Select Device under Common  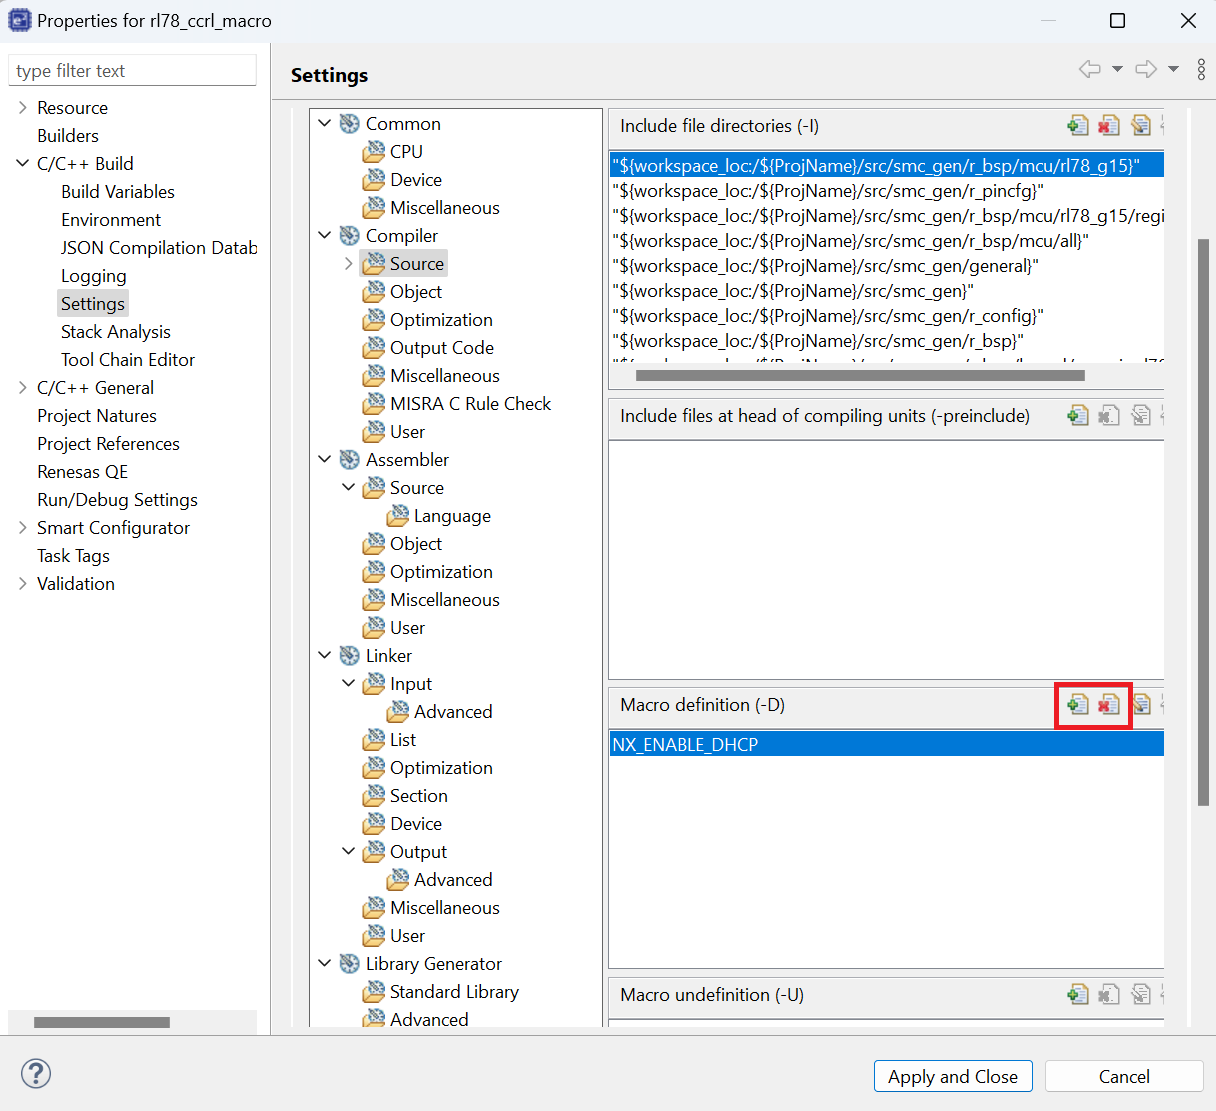pyautogui.click(x=416, y=180)
